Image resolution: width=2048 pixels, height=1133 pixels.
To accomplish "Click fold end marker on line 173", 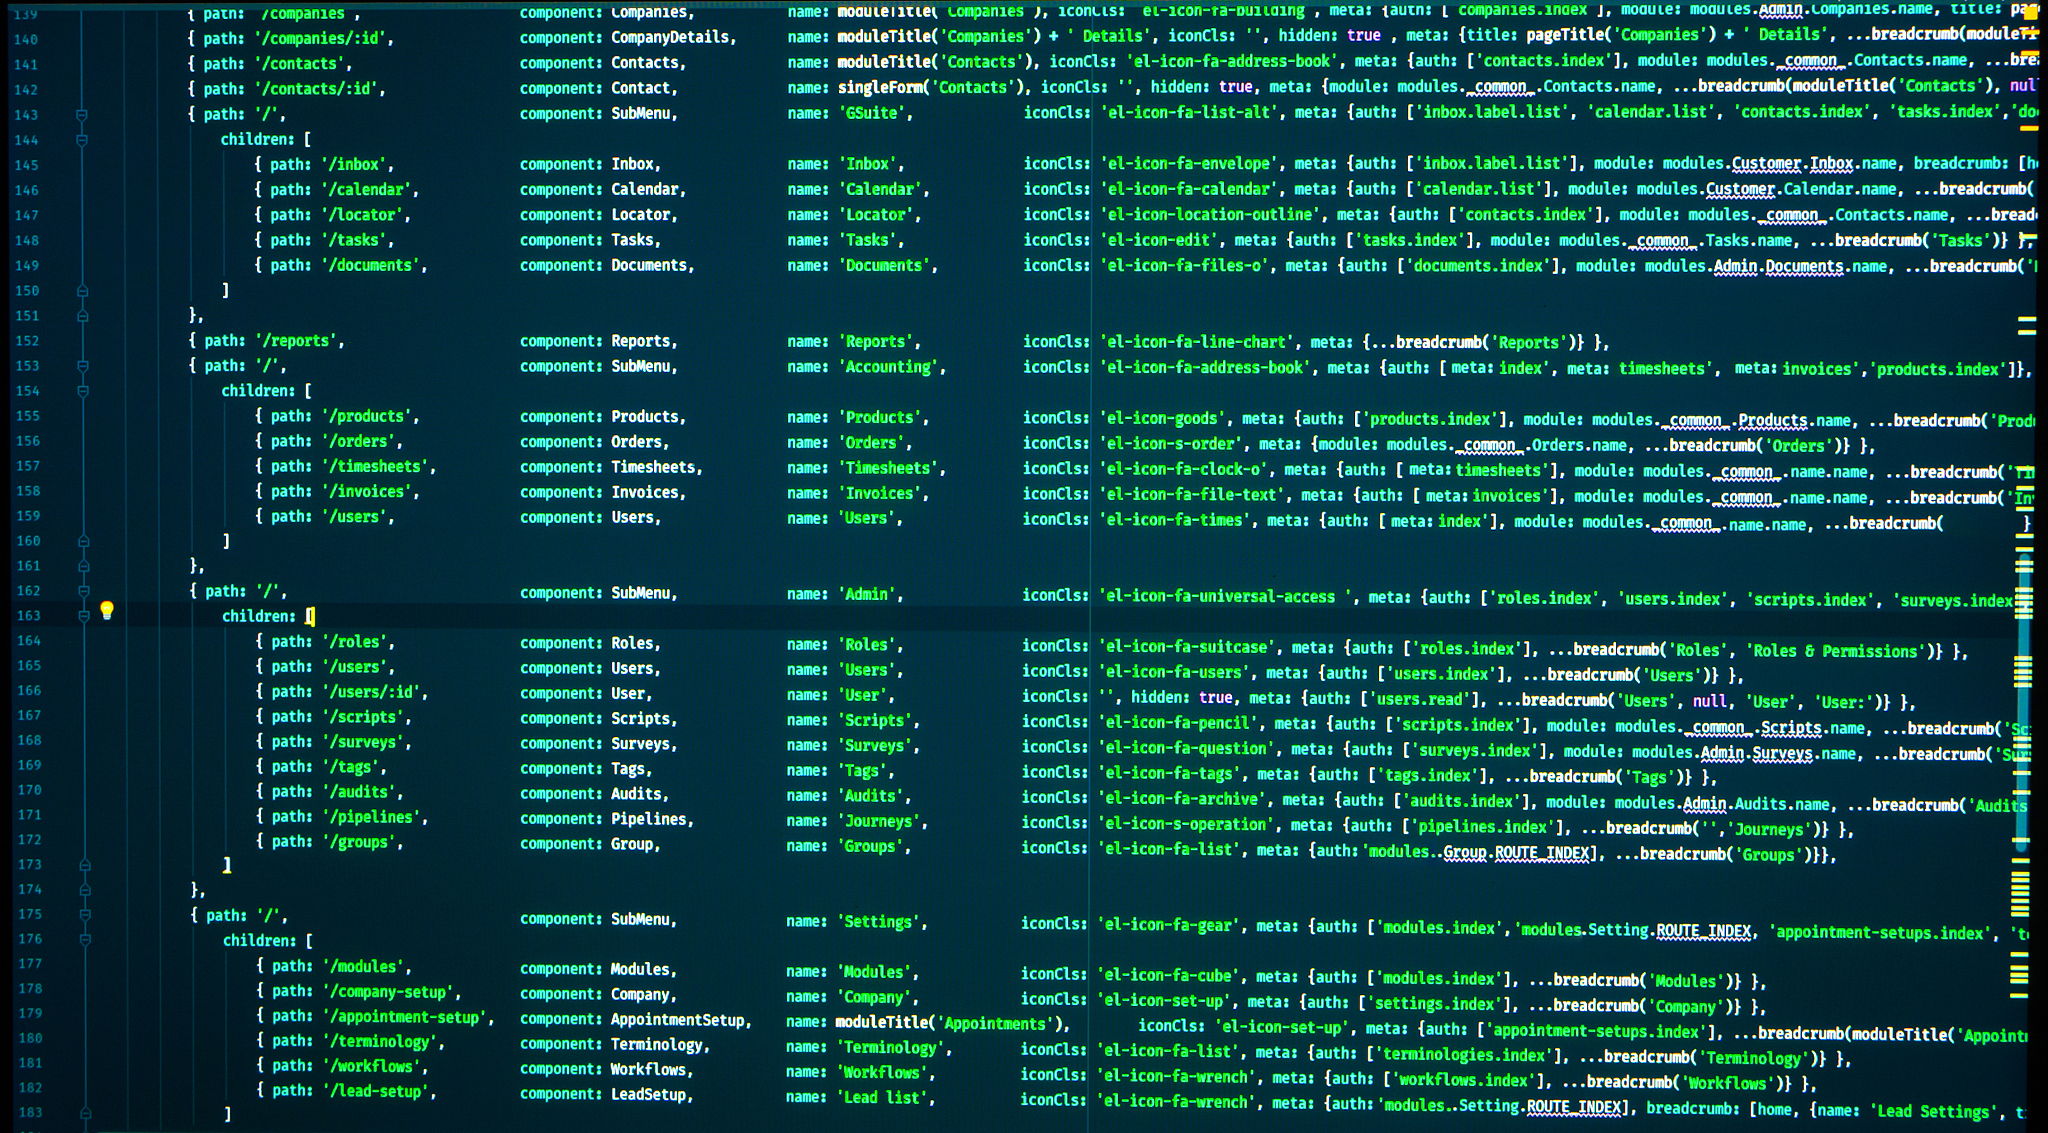I will coord(85,865).
